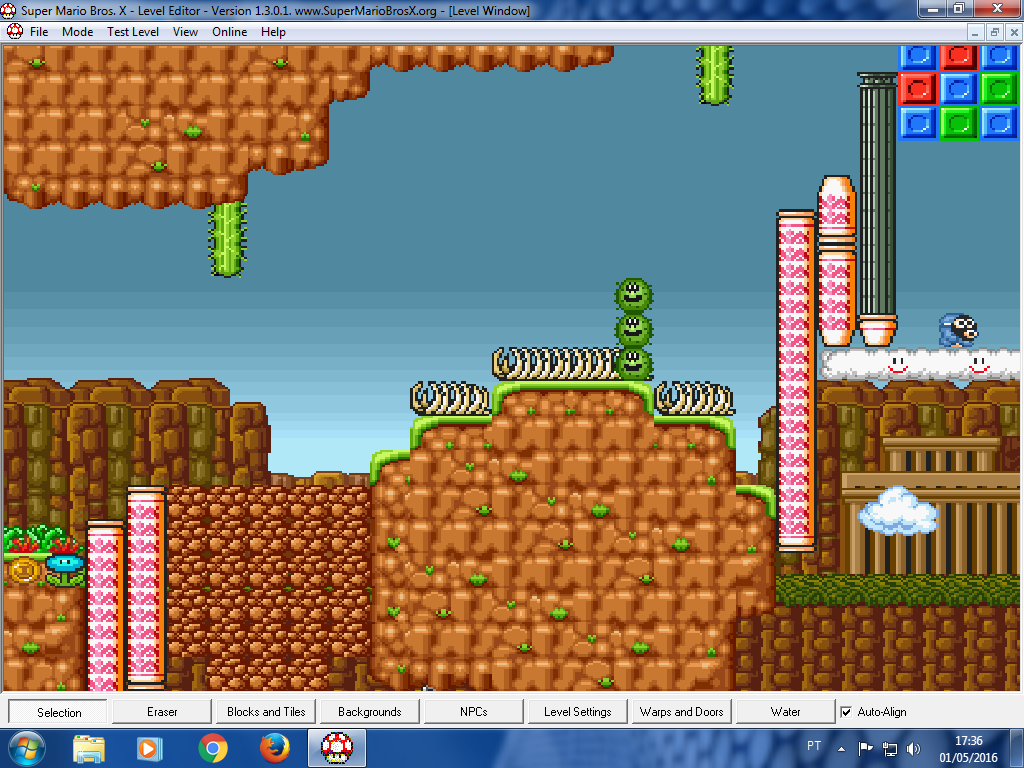The image size is (1024, 768).
Task: Expand the Online menu
Action: 229,32
